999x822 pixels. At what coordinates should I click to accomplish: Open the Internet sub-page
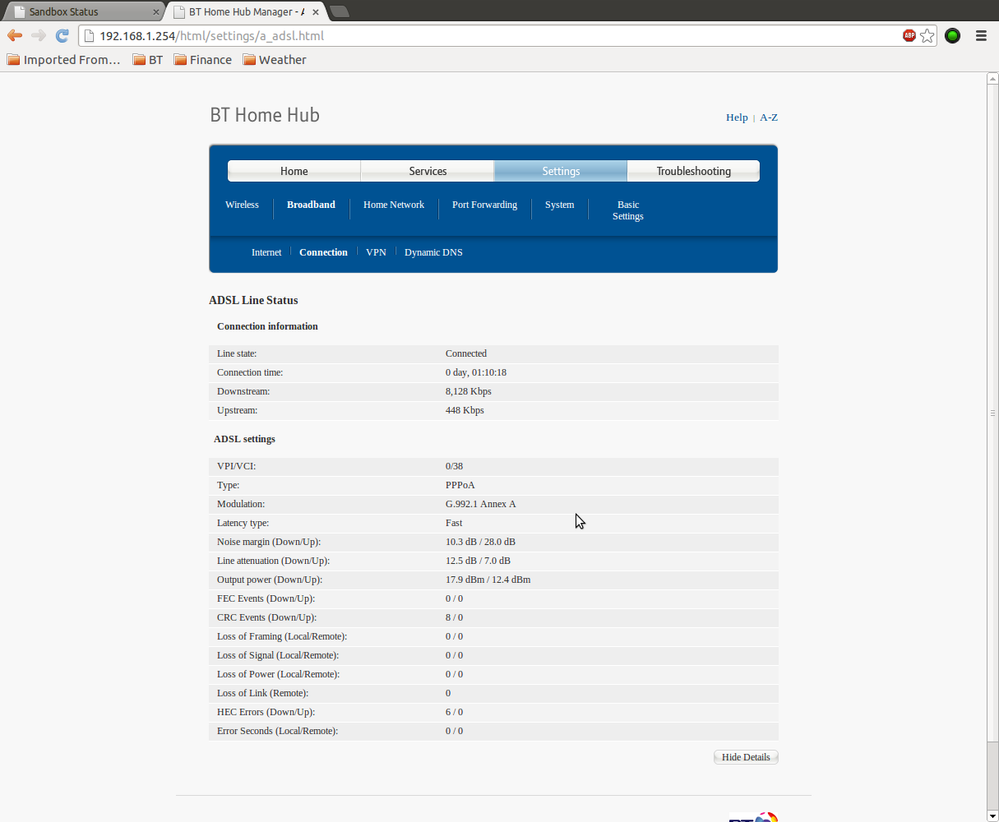(x=266, y=252)
